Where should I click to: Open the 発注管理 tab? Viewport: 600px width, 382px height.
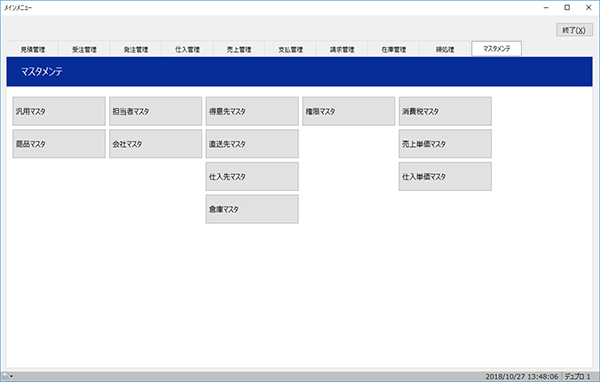point(136,49)
